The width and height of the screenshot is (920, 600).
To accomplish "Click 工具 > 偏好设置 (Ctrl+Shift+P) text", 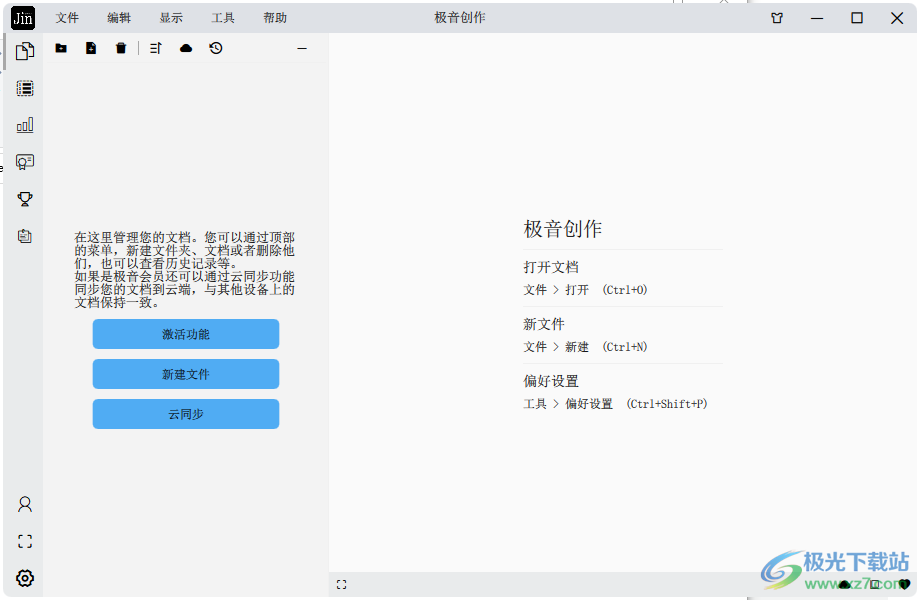I will [615, 404].
